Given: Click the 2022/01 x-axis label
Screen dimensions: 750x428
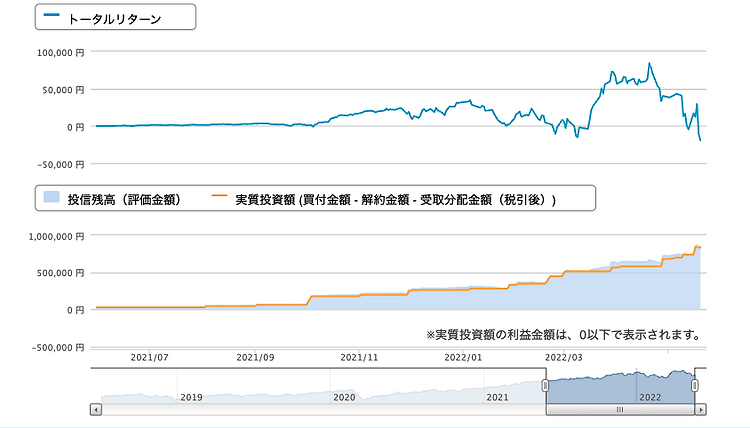Looking at the screenshot, I should (463, 357).
